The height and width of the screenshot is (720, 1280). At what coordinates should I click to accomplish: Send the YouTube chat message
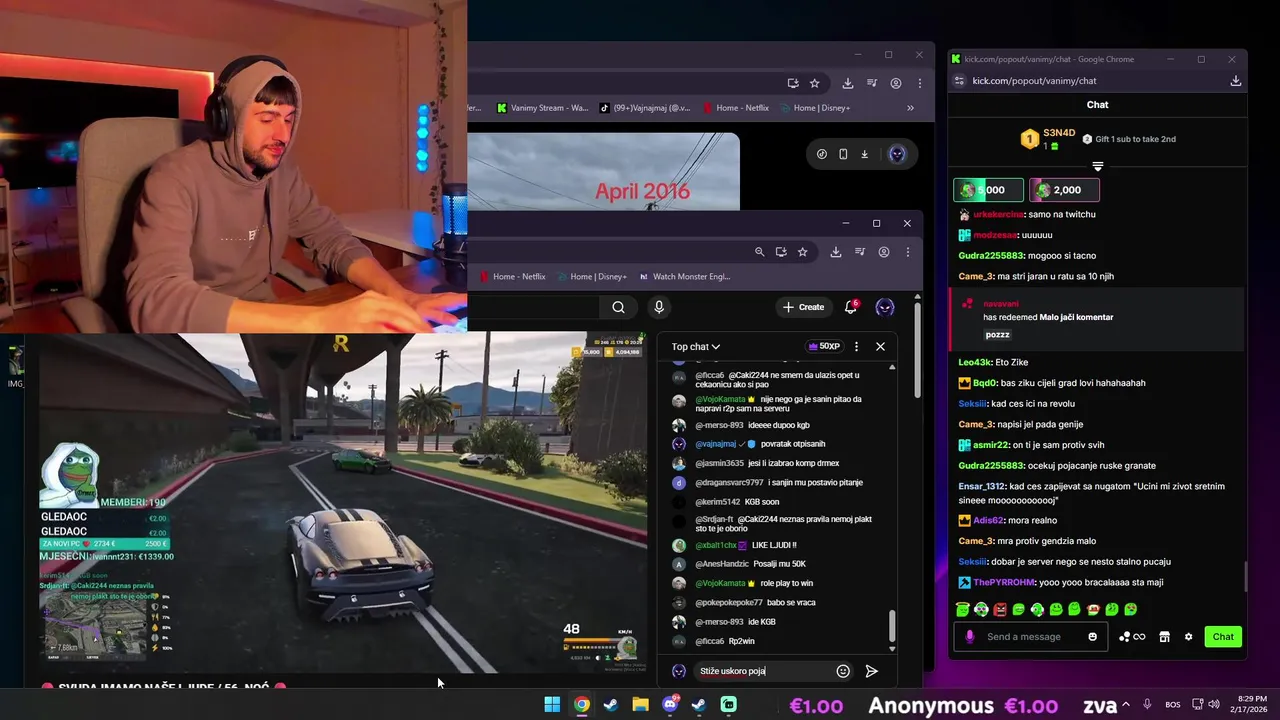coord(871,671)
